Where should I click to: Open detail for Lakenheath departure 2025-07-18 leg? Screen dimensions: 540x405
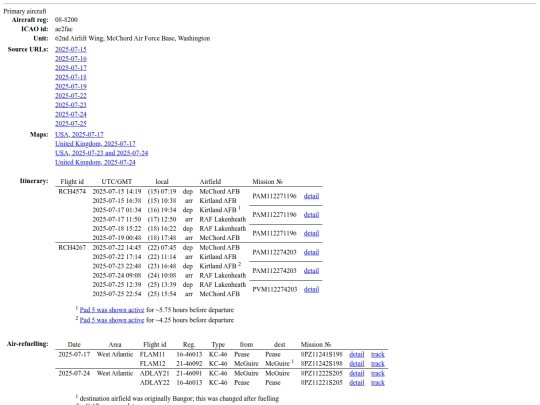[x=311, y=233]
